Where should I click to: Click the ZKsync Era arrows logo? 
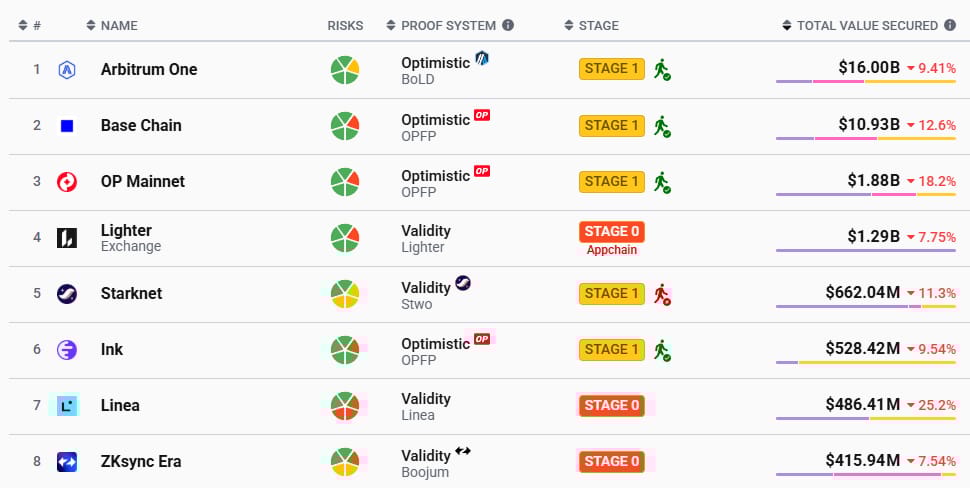[67, 461]
